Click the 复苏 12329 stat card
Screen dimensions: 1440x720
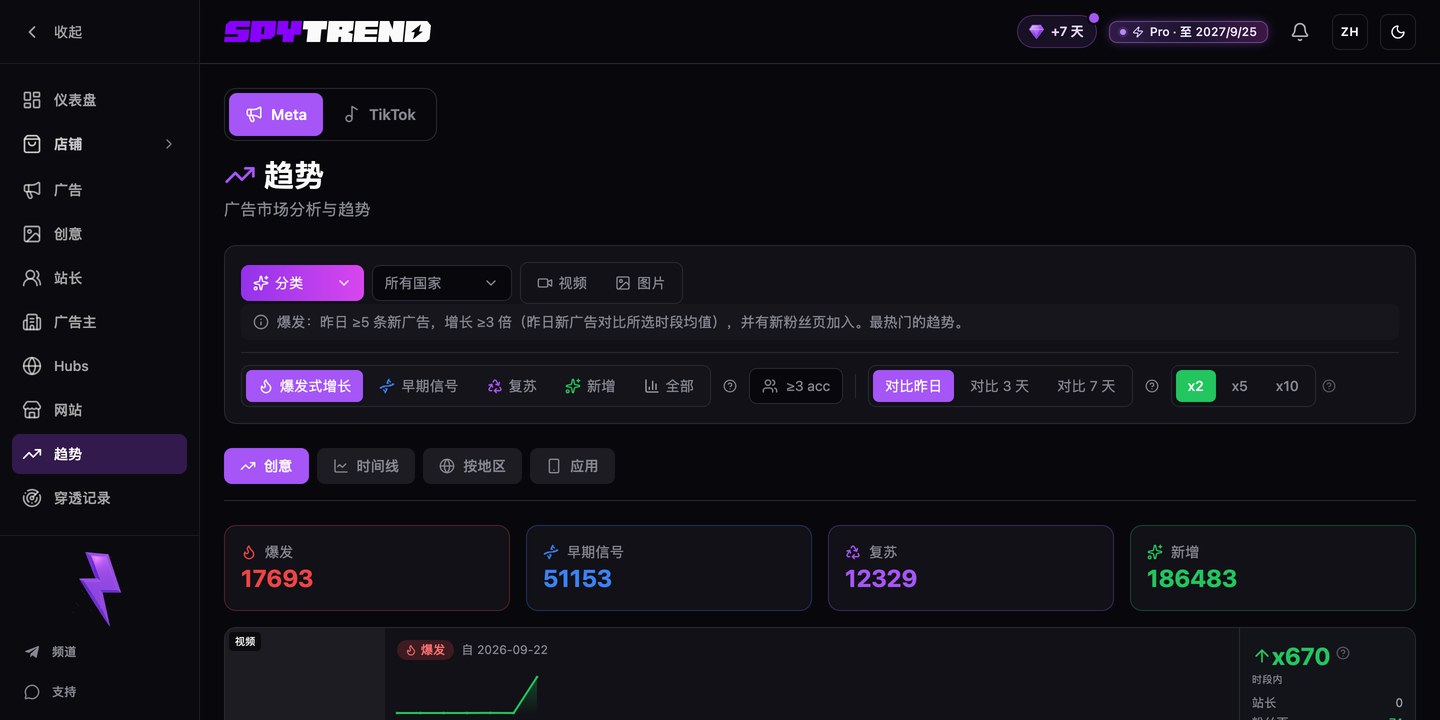[971, 568]
